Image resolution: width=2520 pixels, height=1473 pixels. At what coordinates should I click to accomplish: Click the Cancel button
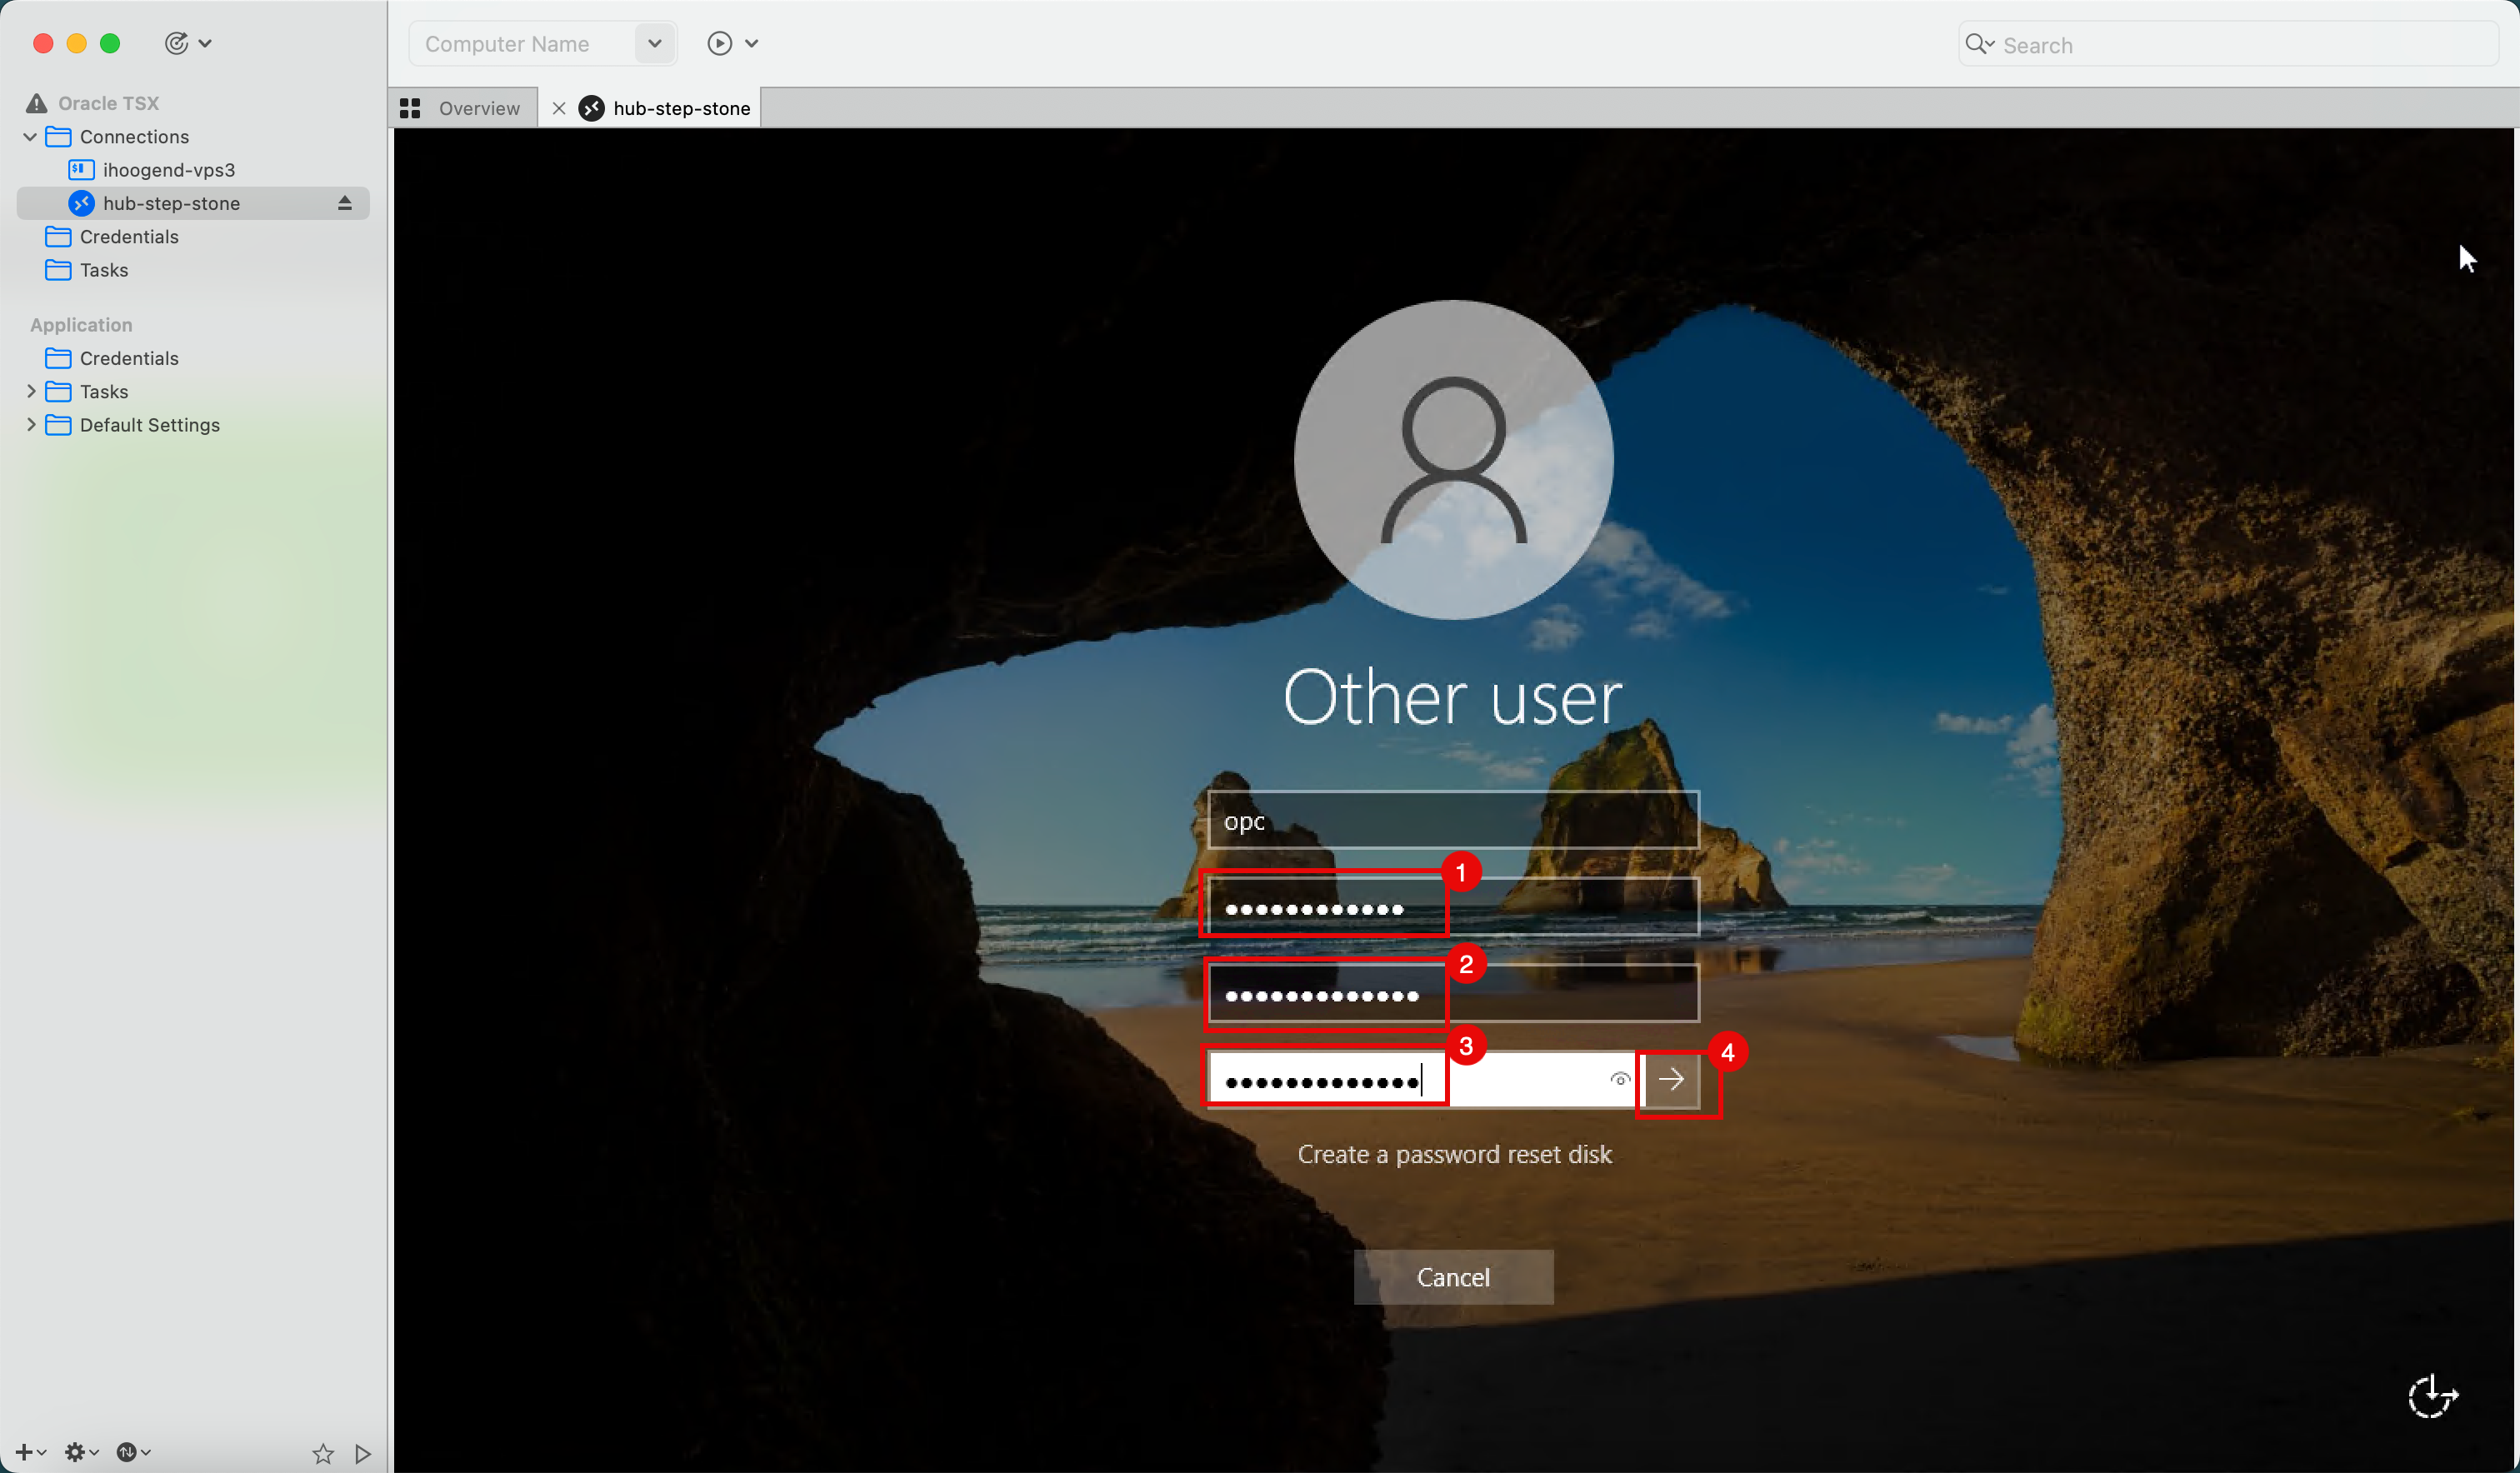tap(1452, 1277)
